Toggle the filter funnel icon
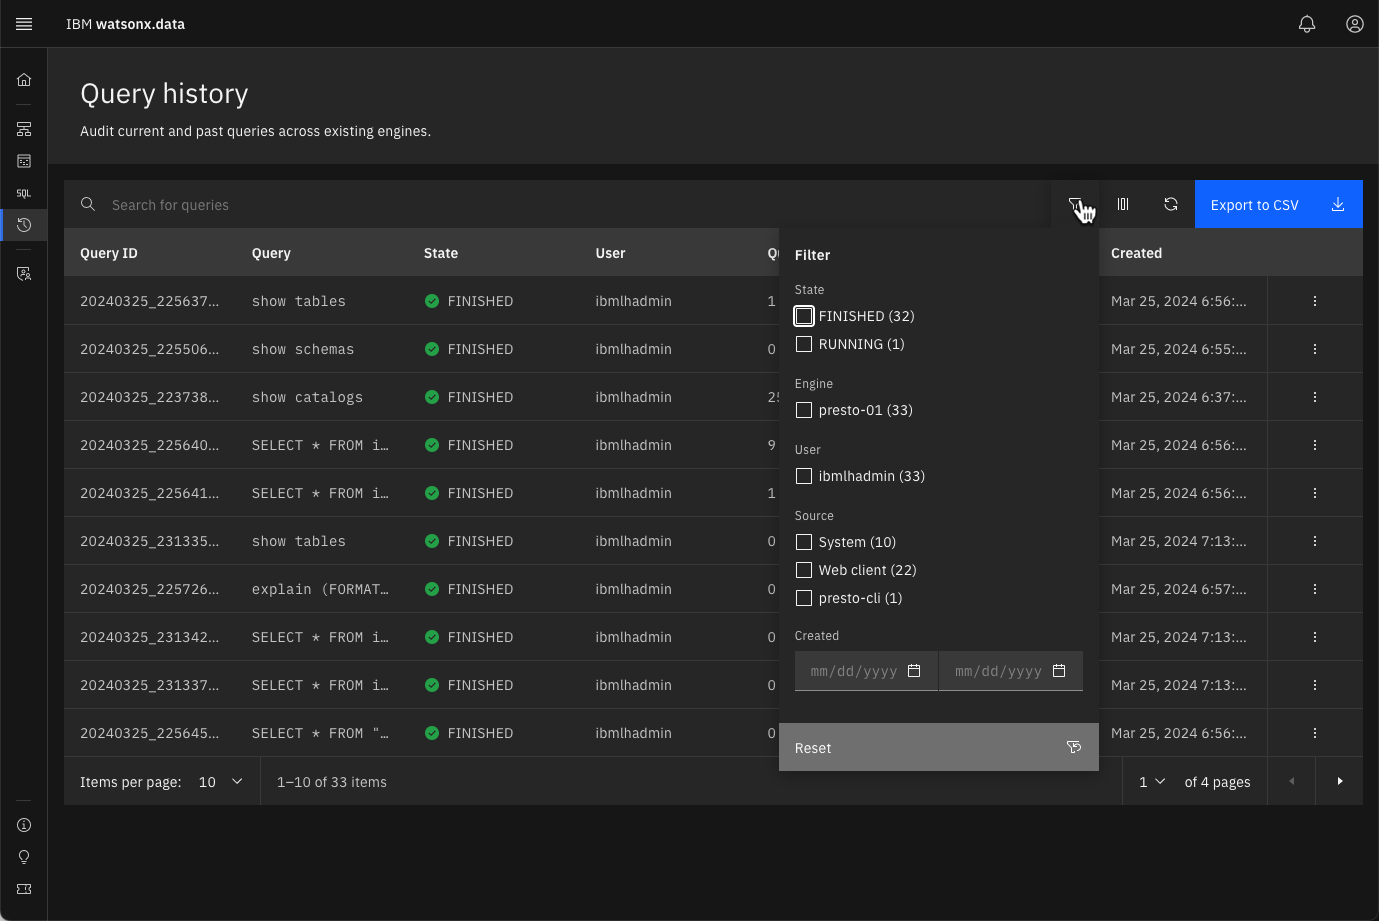This screenshot has height=921, width=1379. [1075, 204]
